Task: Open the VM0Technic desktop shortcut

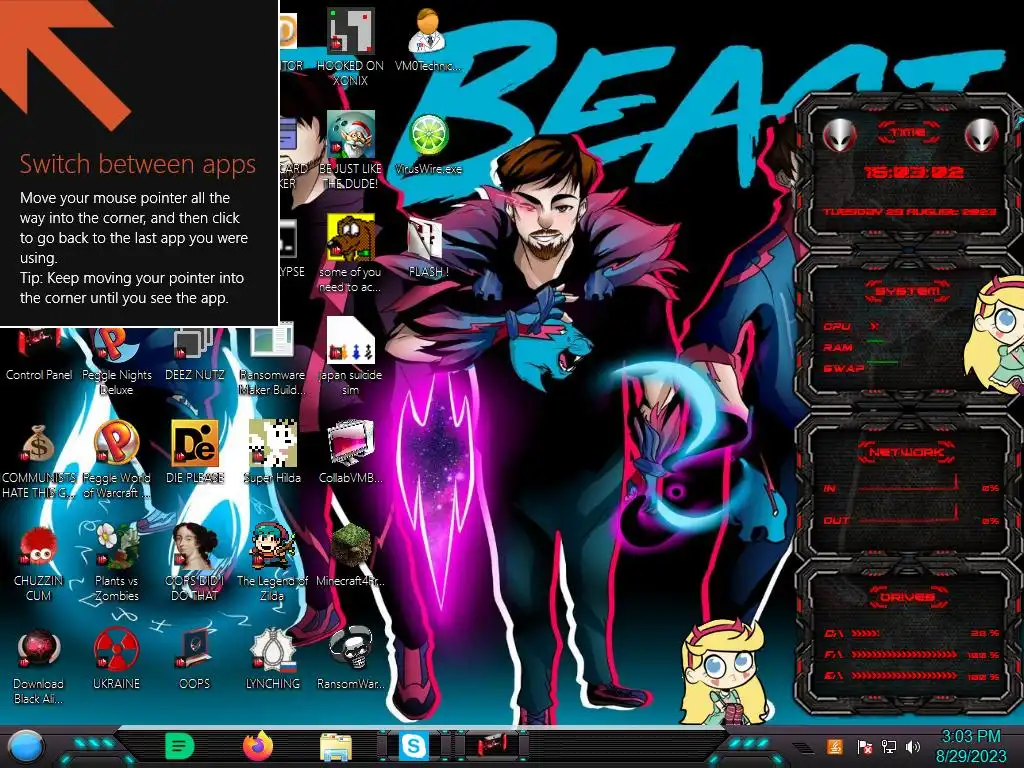Action: [428, 39]
